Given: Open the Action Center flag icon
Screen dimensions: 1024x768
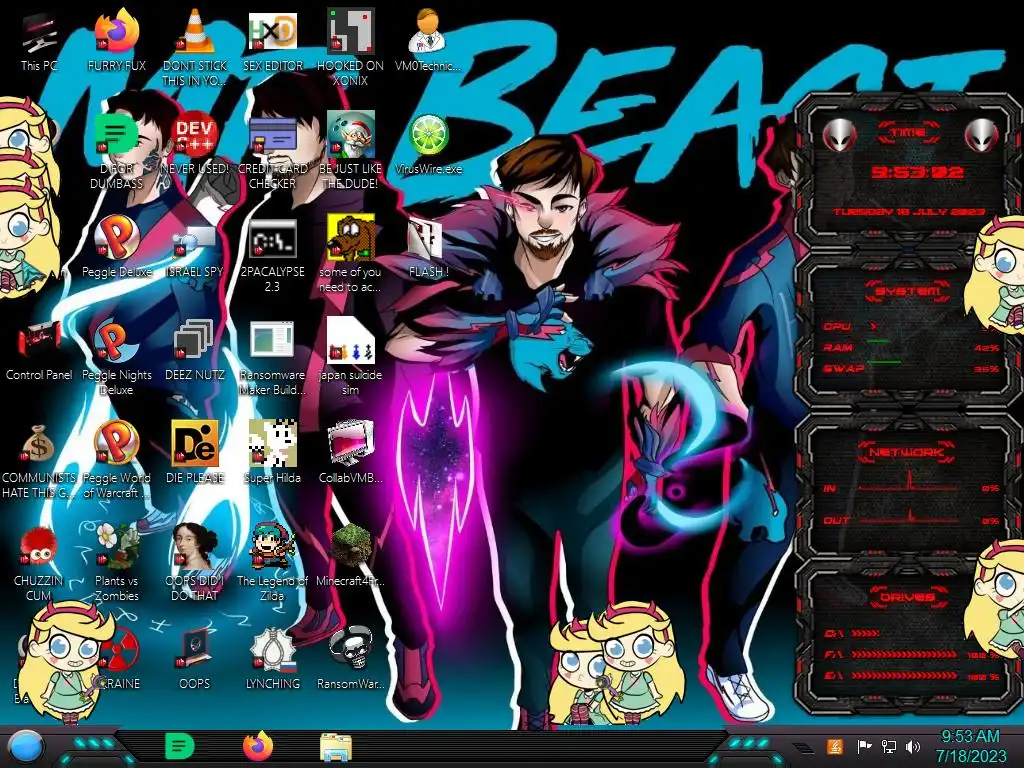Looking at the screenshot, I should (x=864, y=746).
